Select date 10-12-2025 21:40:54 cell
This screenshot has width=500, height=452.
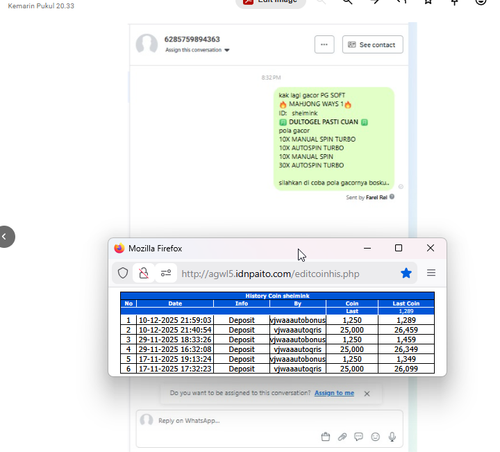pos(175,330)
